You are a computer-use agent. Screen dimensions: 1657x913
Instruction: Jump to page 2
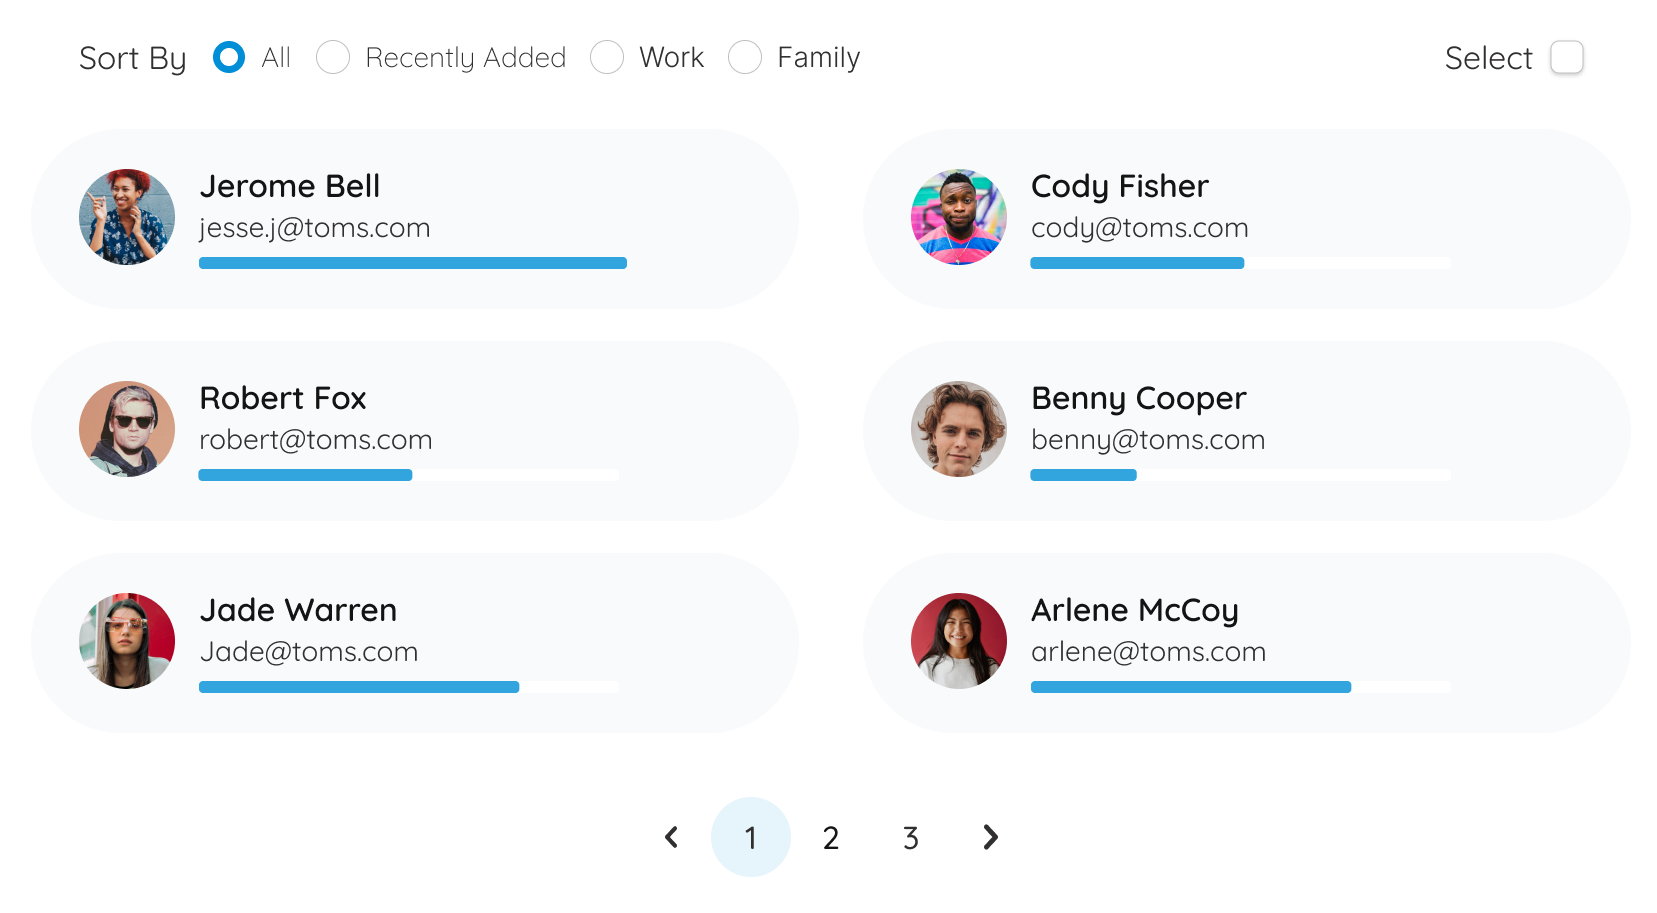(x=830, y=838)
